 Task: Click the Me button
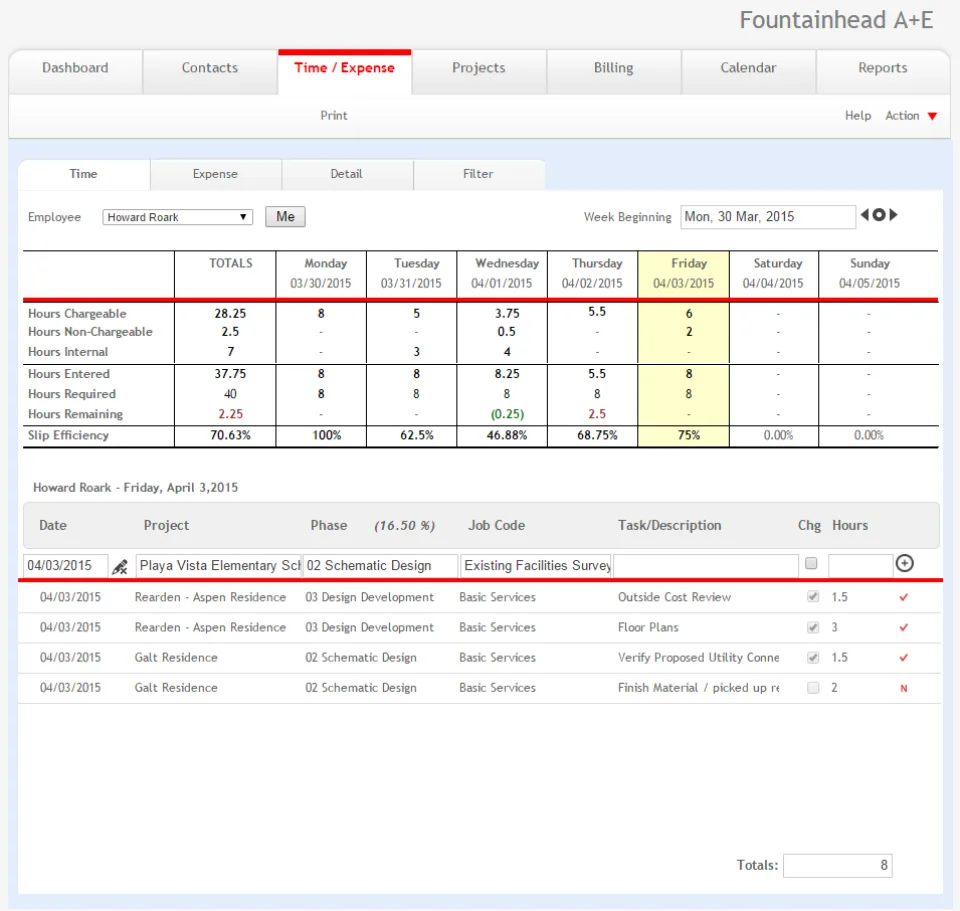(285, 217)
